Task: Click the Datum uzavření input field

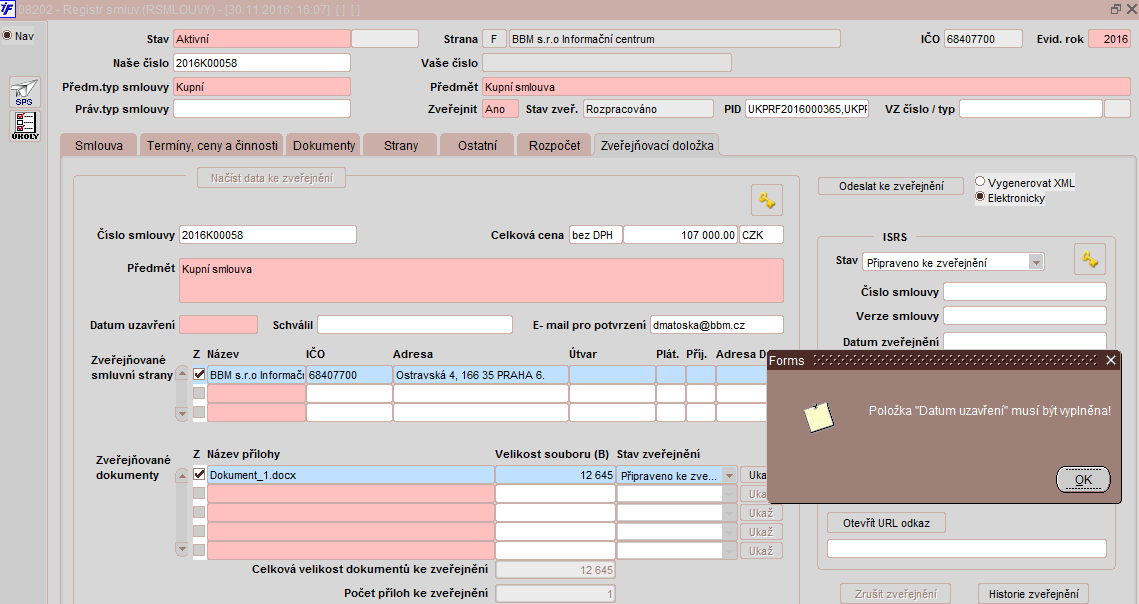Action: coord(218,325)
